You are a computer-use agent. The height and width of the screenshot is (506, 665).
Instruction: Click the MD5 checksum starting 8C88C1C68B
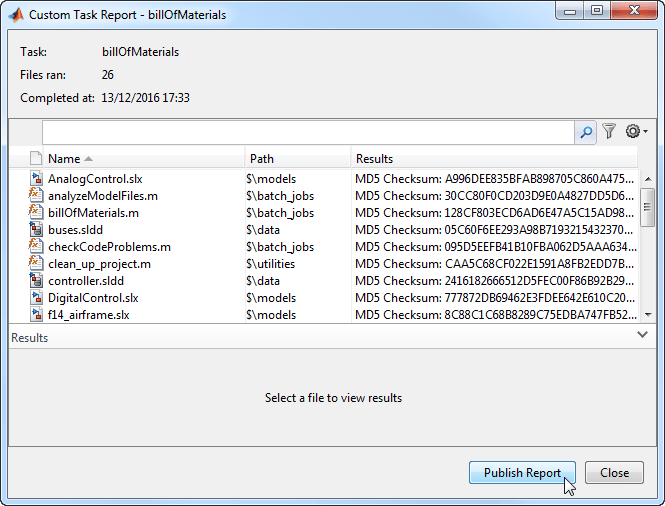495,314
